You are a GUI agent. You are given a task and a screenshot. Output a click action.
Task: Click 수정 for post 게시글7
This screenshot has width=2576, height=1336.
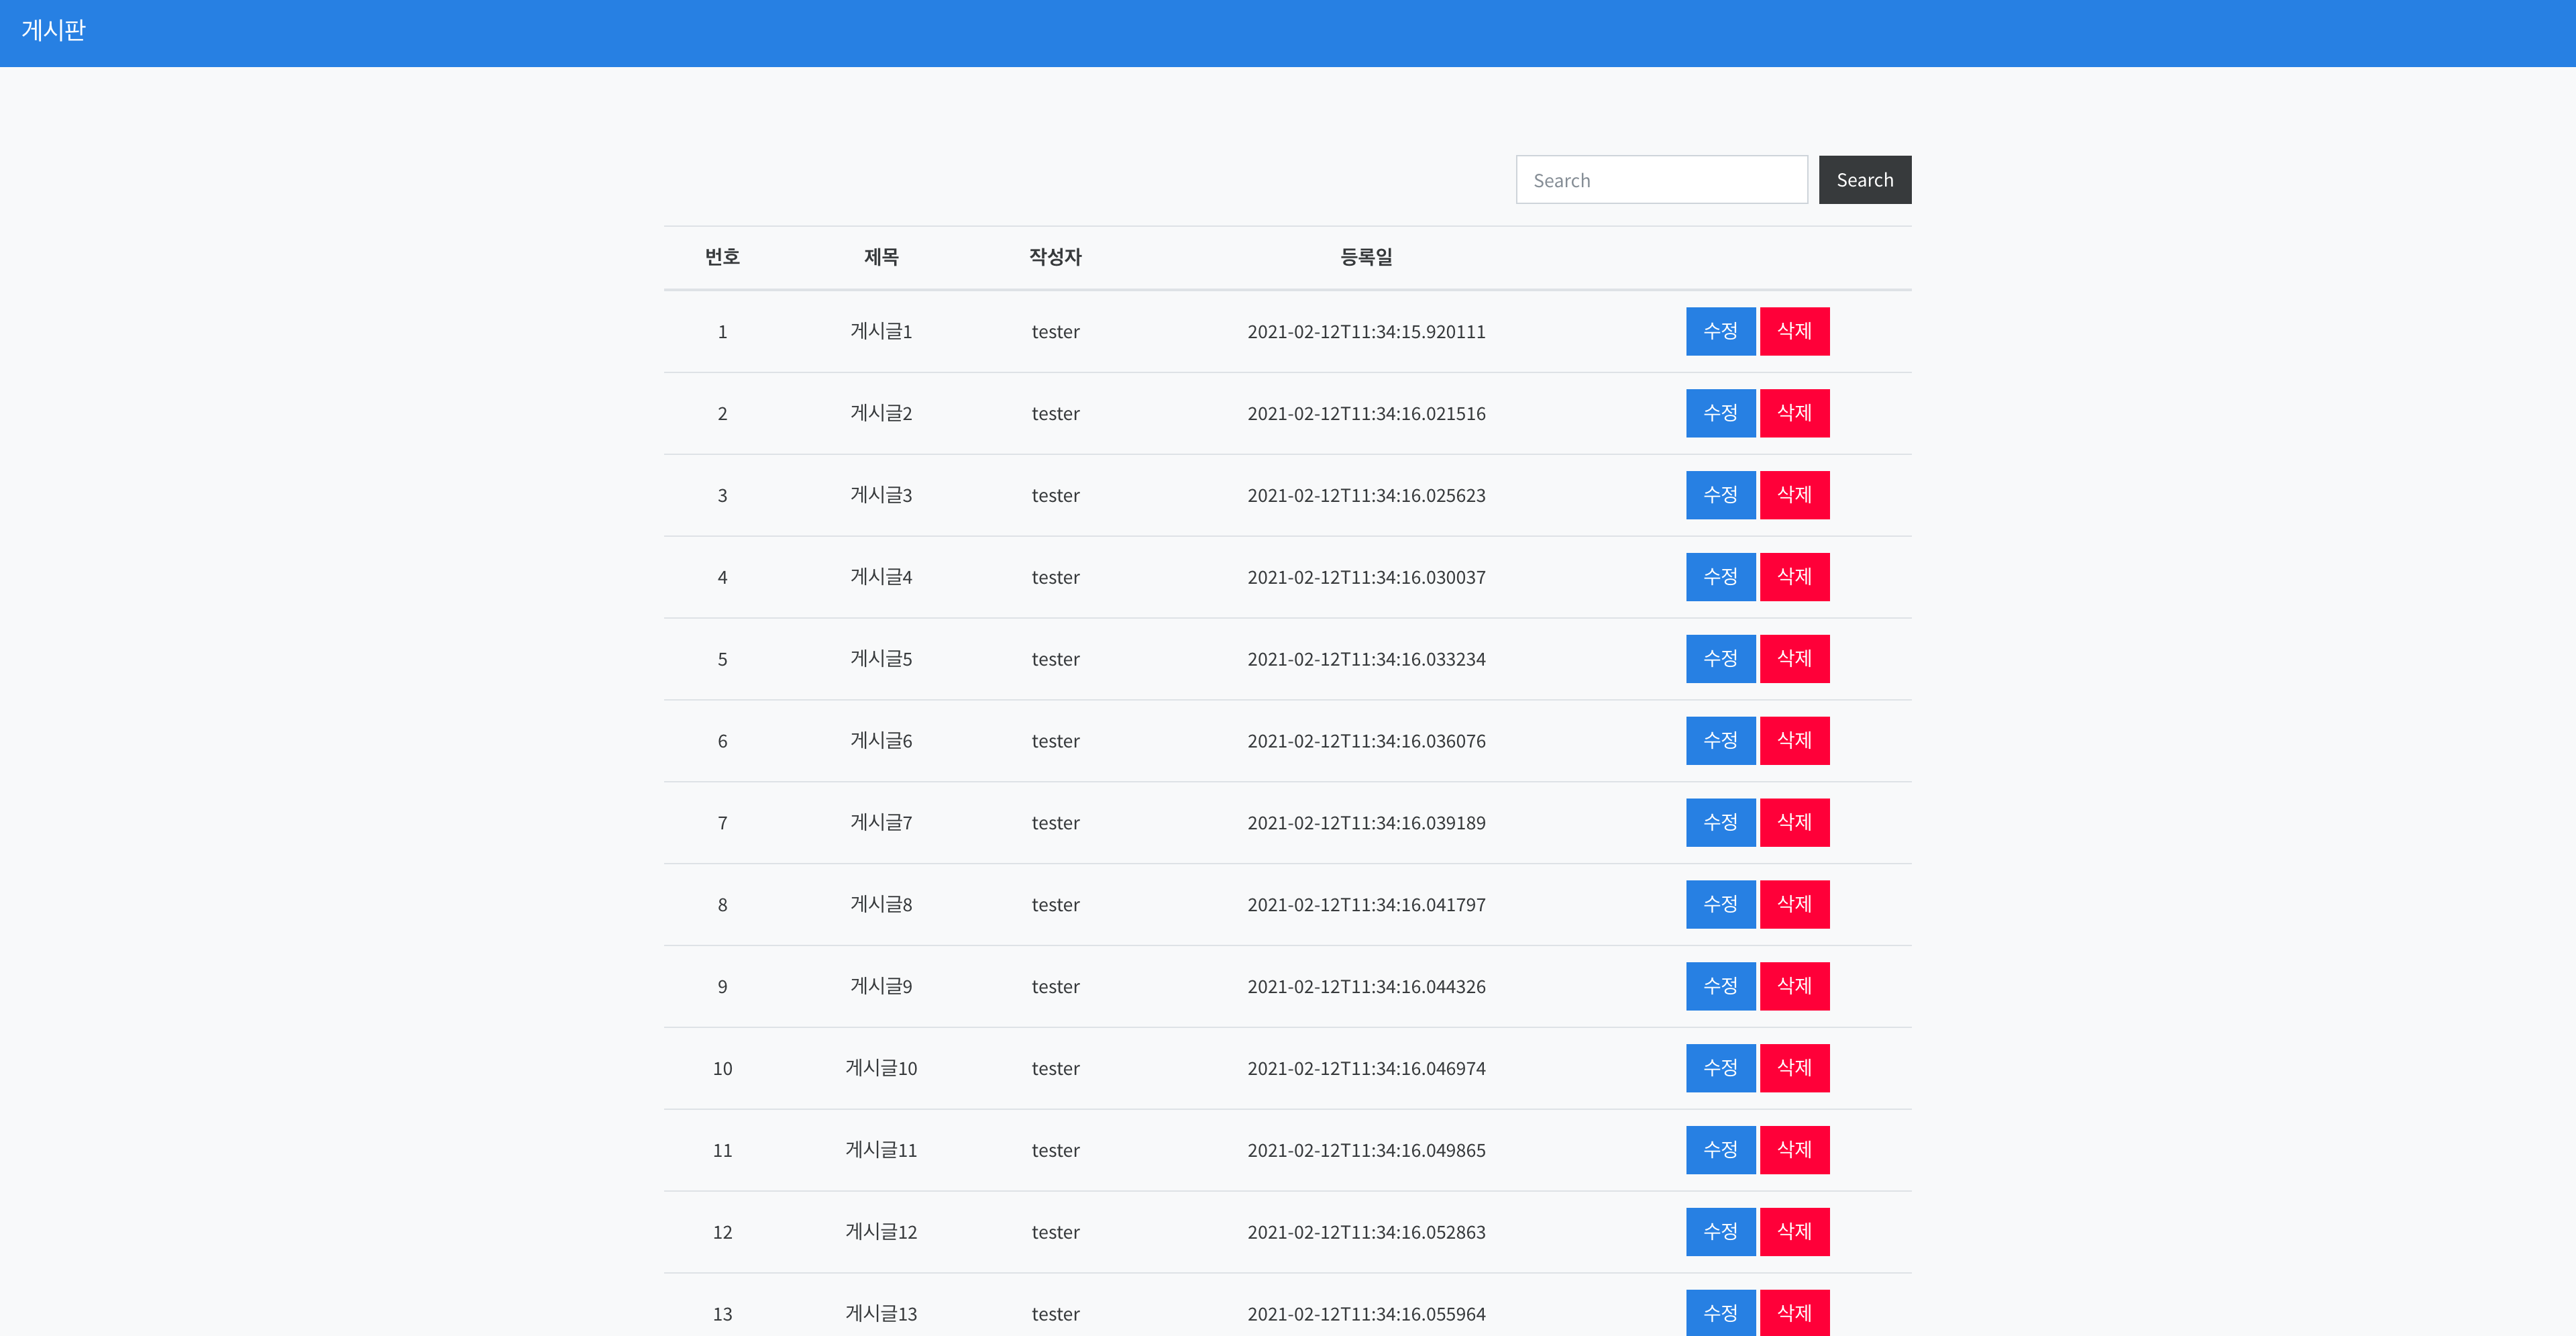coord(1720,823)
